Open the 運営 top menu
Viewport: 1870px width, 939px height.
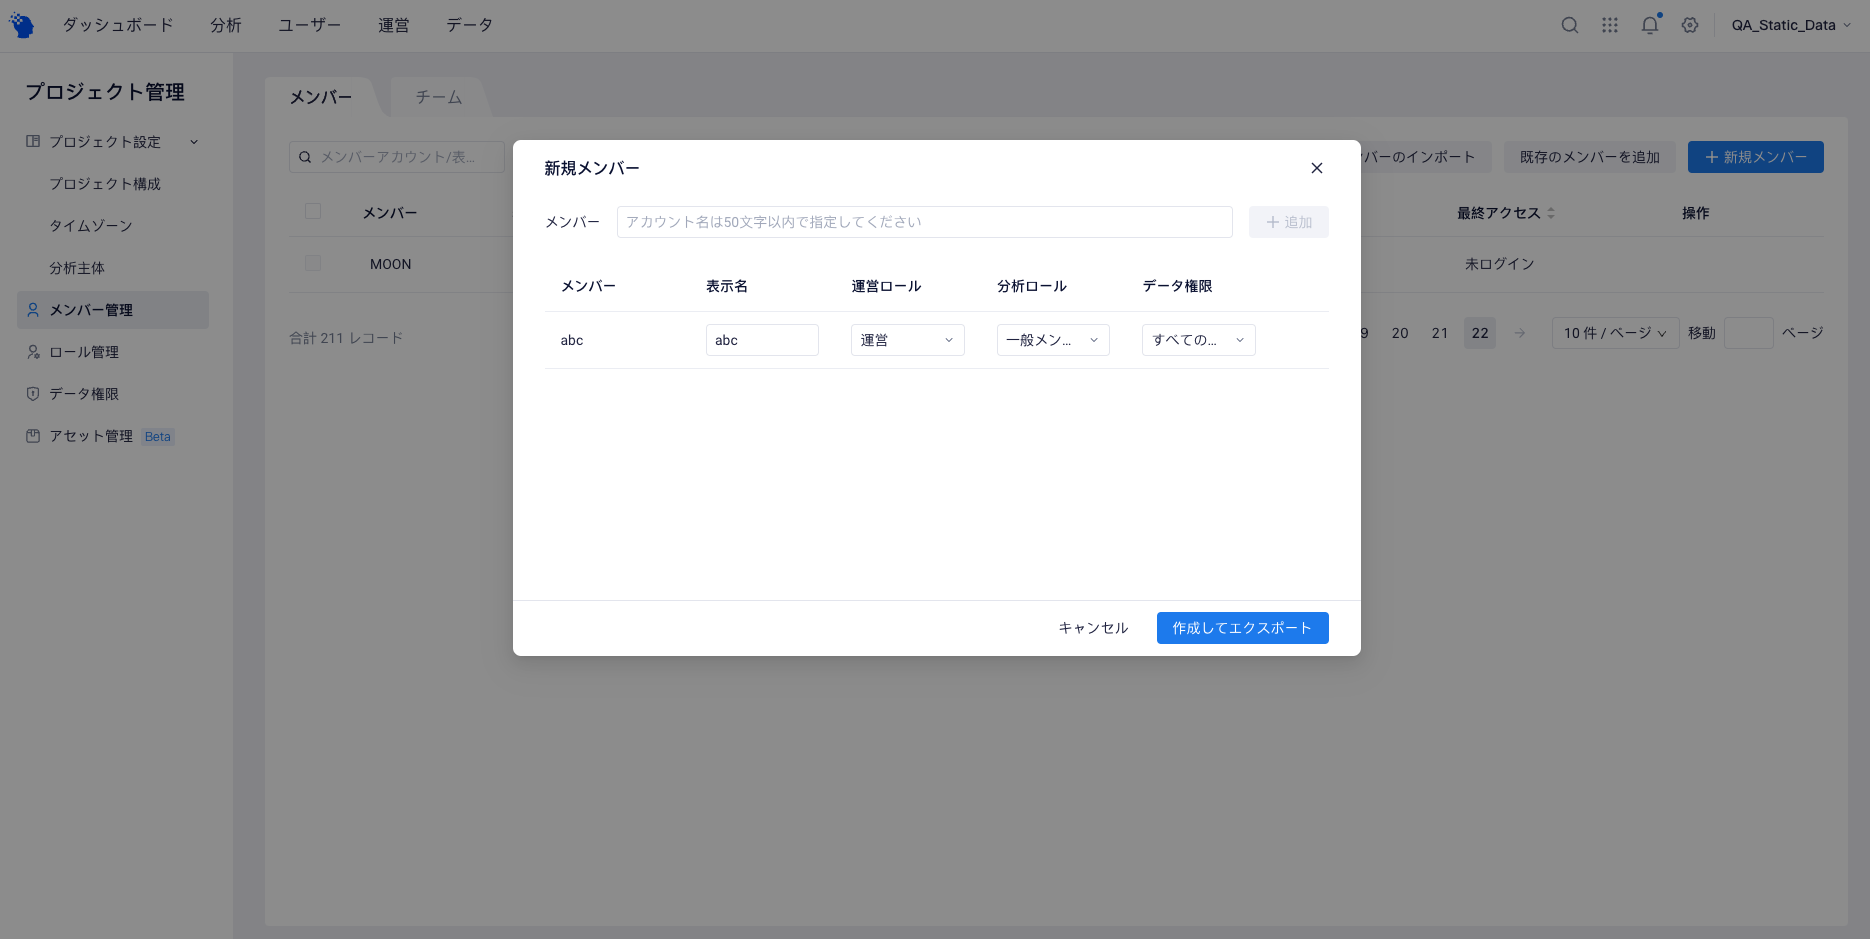click(394, 25)
